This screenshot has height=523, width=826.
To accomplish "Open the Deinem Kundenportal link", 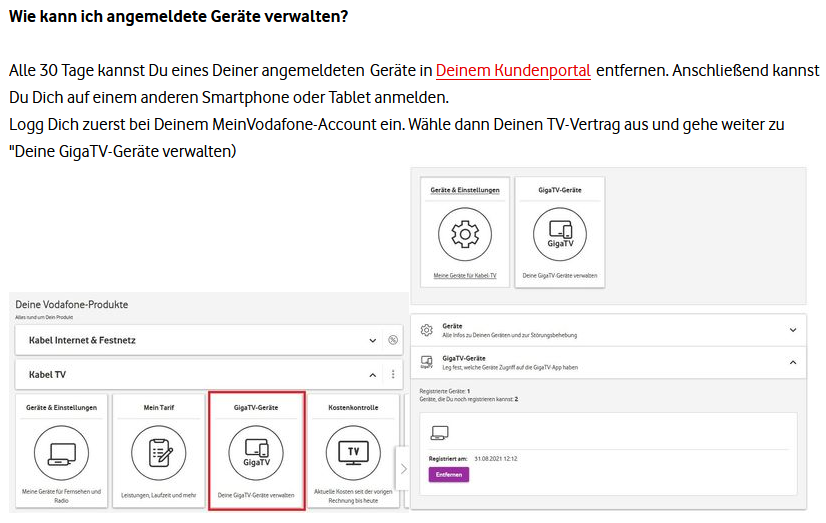I will tap(513, 71).
